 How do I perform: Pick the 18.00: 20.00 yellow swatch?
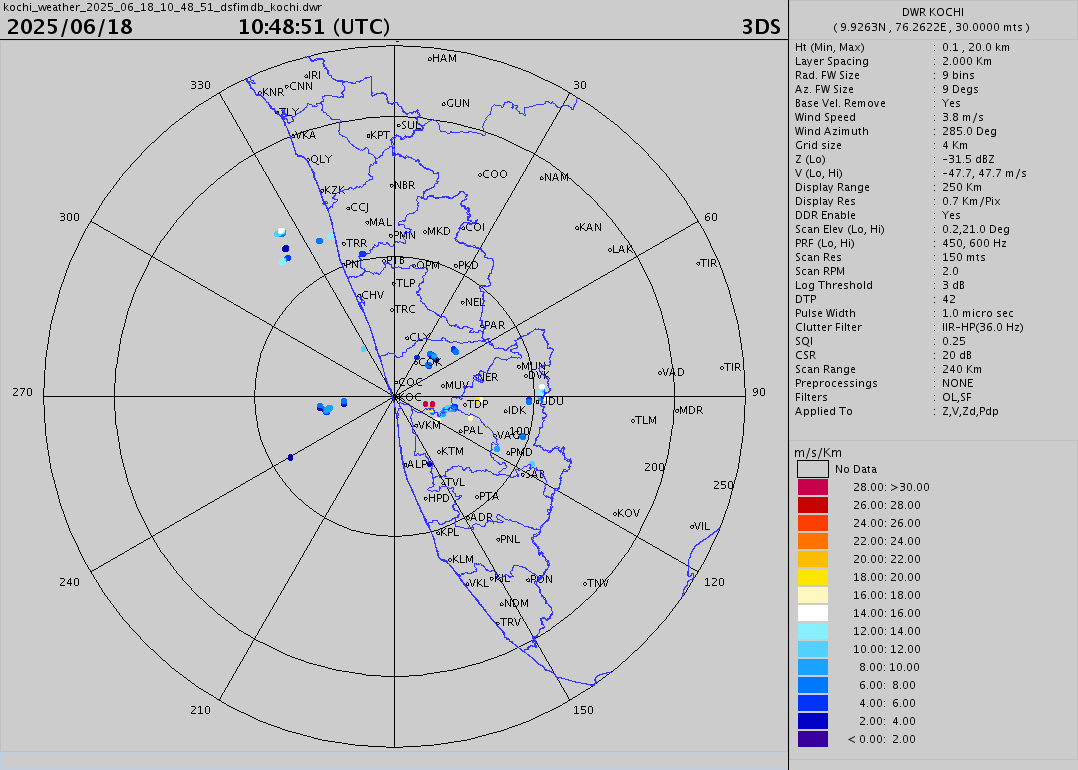(813, 577)
